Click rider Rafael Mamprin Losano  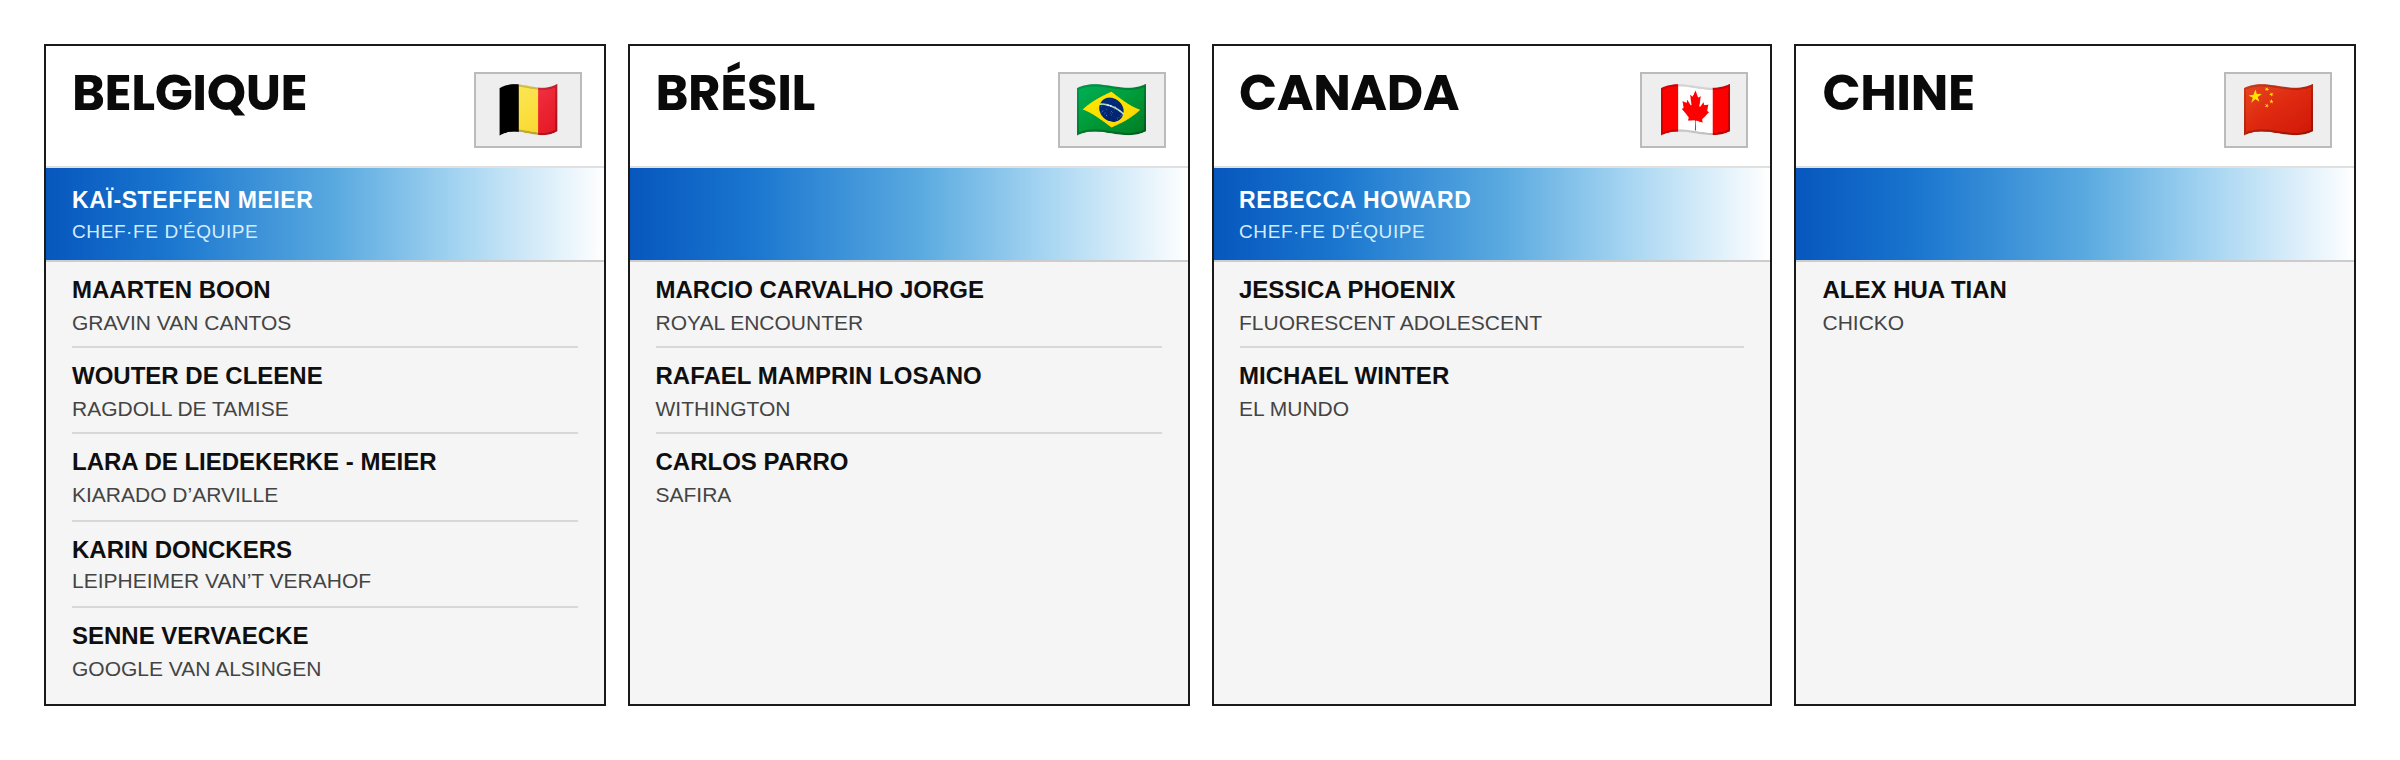coord(908,391)
